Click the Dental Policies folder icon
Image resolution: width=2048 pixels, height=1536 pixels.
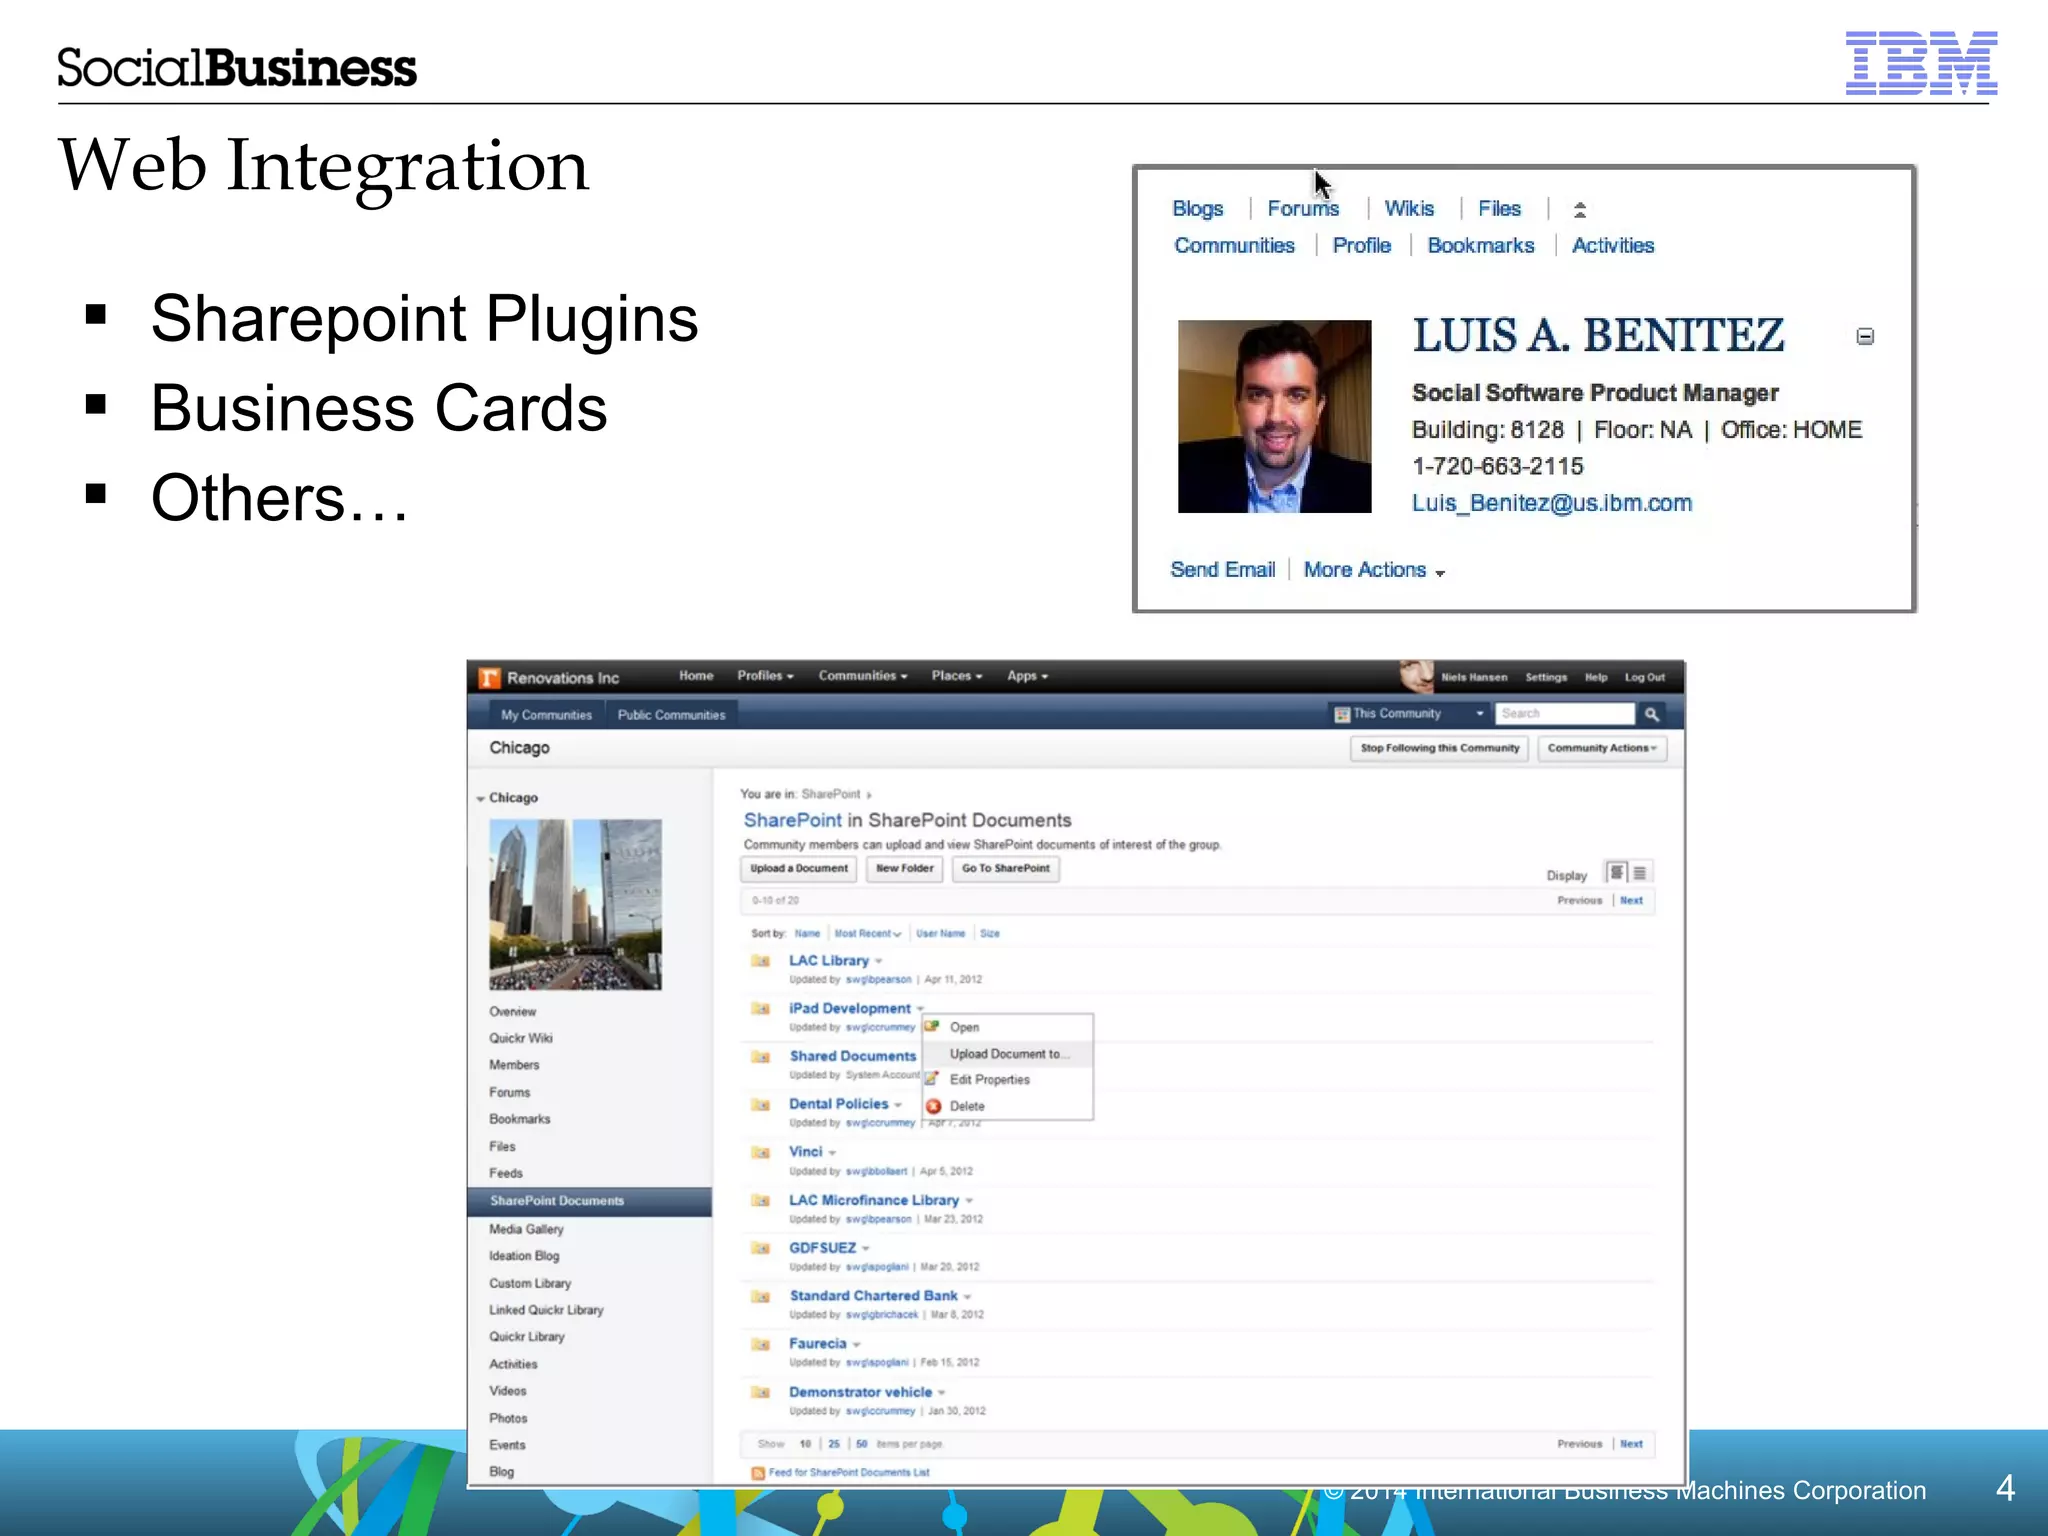point(761,1105)
